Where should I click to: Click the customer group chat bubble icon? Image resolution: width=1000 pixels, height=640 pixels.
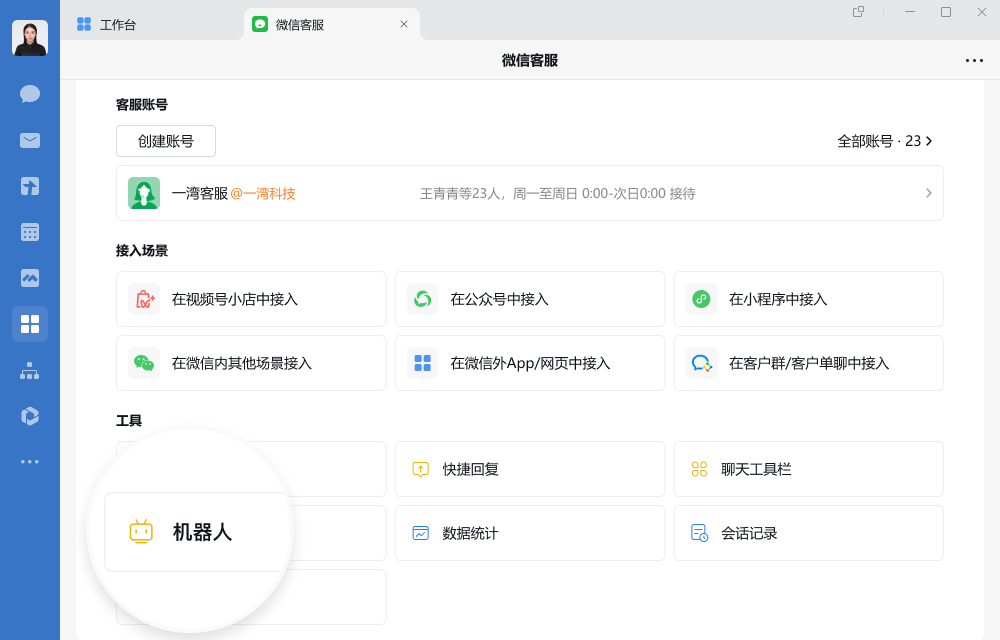702,363
